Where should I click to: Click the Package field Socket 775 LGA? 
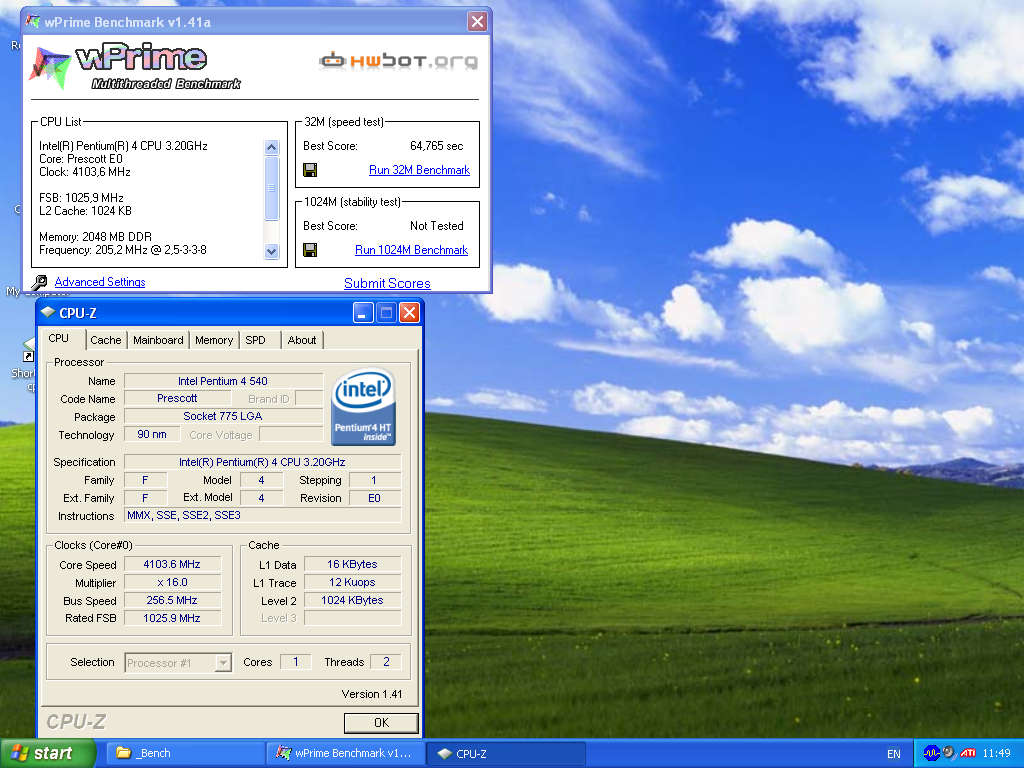tap(223, 416)
